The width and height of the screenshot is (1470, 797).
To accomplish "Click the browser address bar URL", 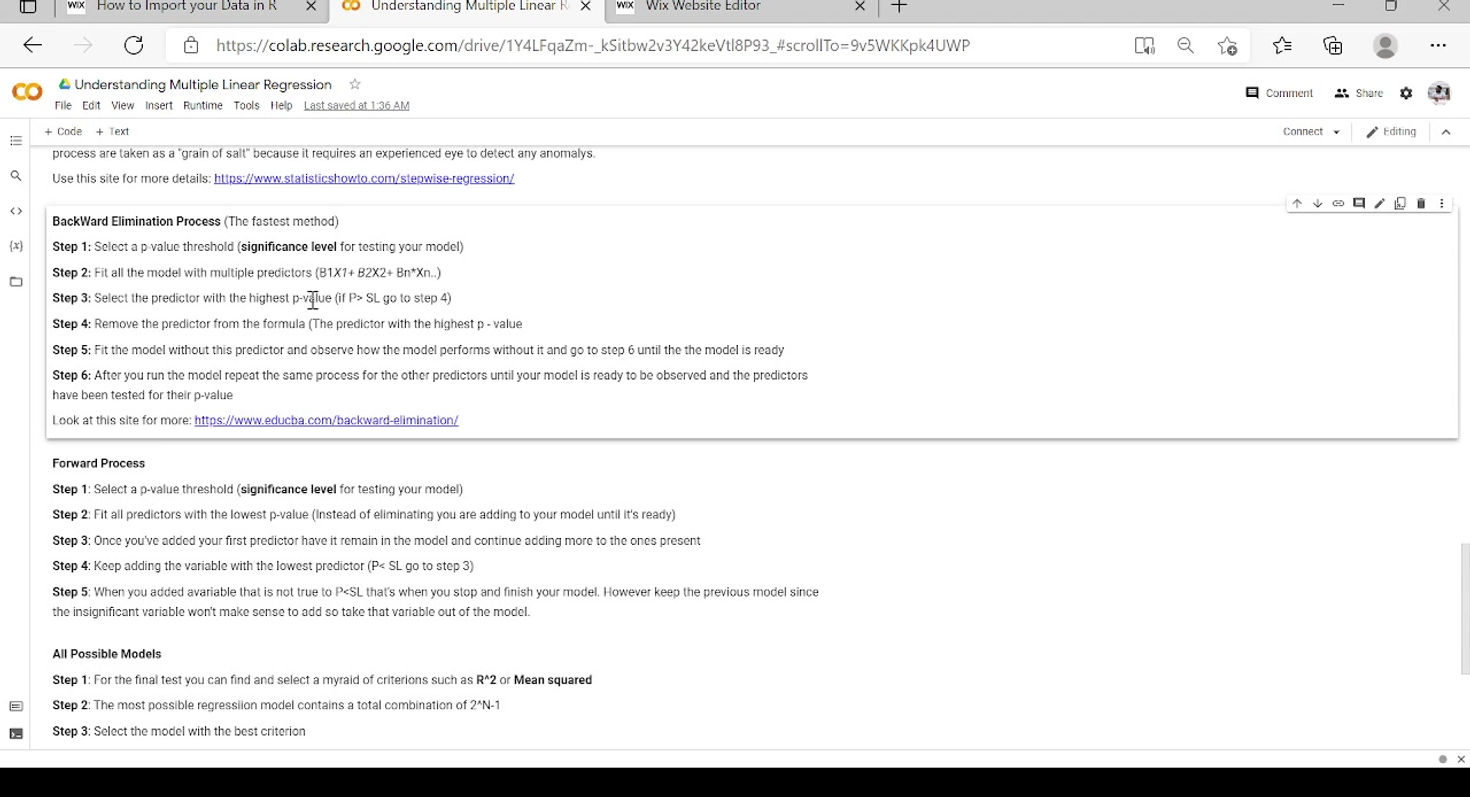I will (593, 45).
